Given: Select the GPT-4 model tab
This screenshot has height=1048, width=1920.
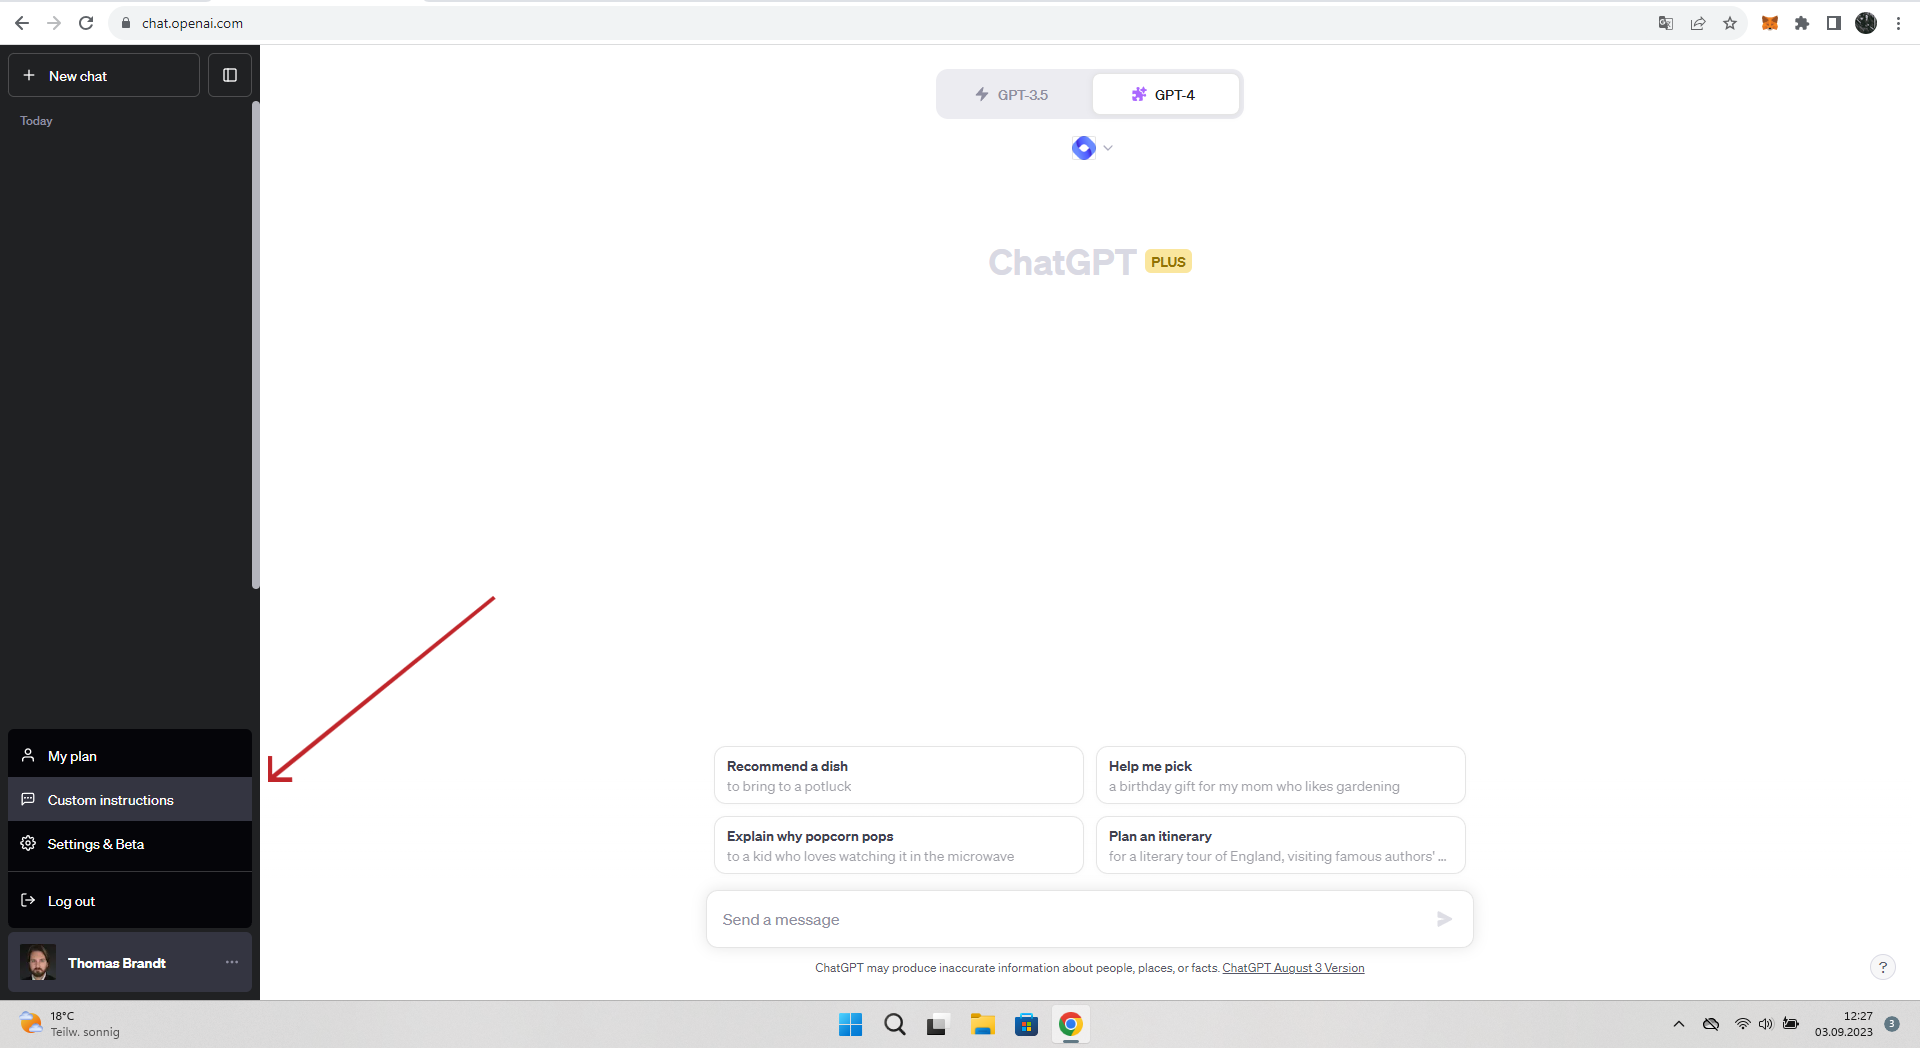Looking at the screenshot, I should pos(1165,95).
